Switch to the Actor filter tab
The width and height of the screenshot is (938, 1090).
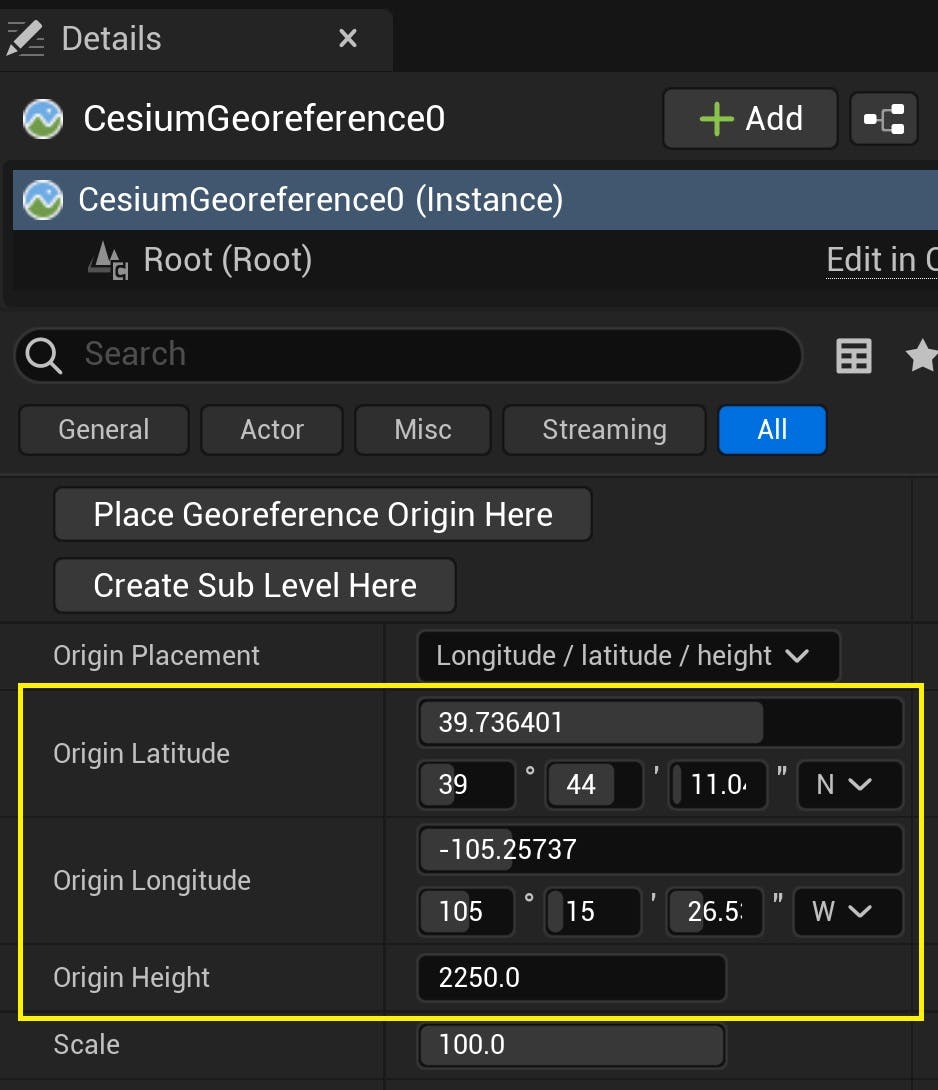coord(272,430)
